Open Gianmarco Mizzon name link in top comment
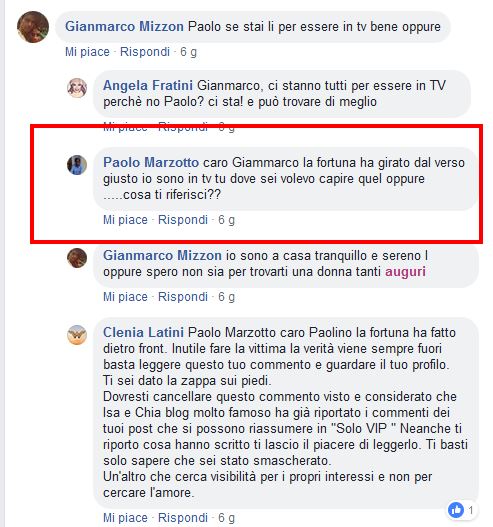 pyautogui.click(x=124, y=27)
